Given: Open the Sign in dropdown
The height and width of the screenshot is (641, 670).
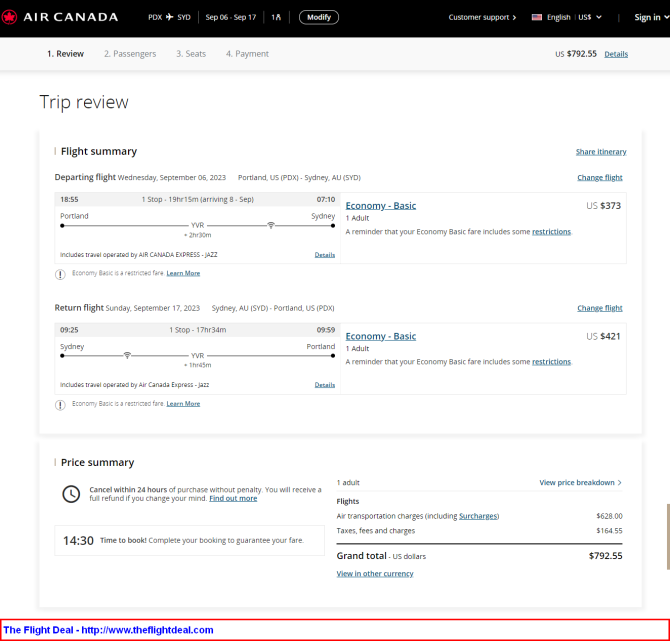Looking at the screenshot, I should click(651, 17).
